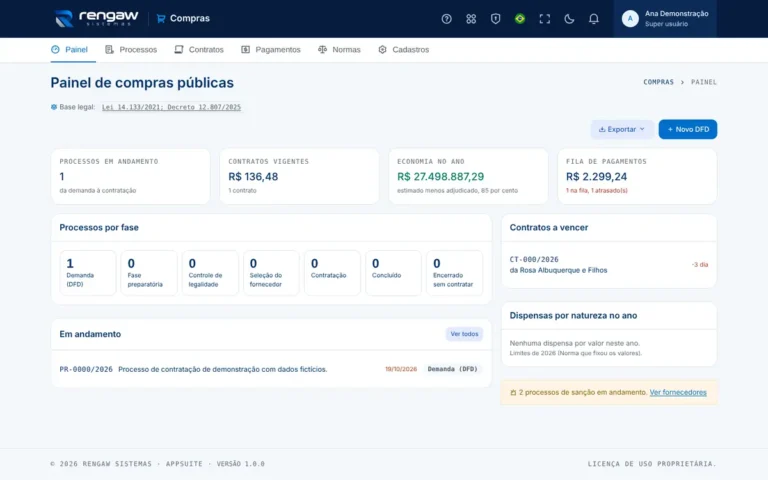Click the Rengaw Sistemas logo
The image size is (768, 480).
tap(96, 18)
